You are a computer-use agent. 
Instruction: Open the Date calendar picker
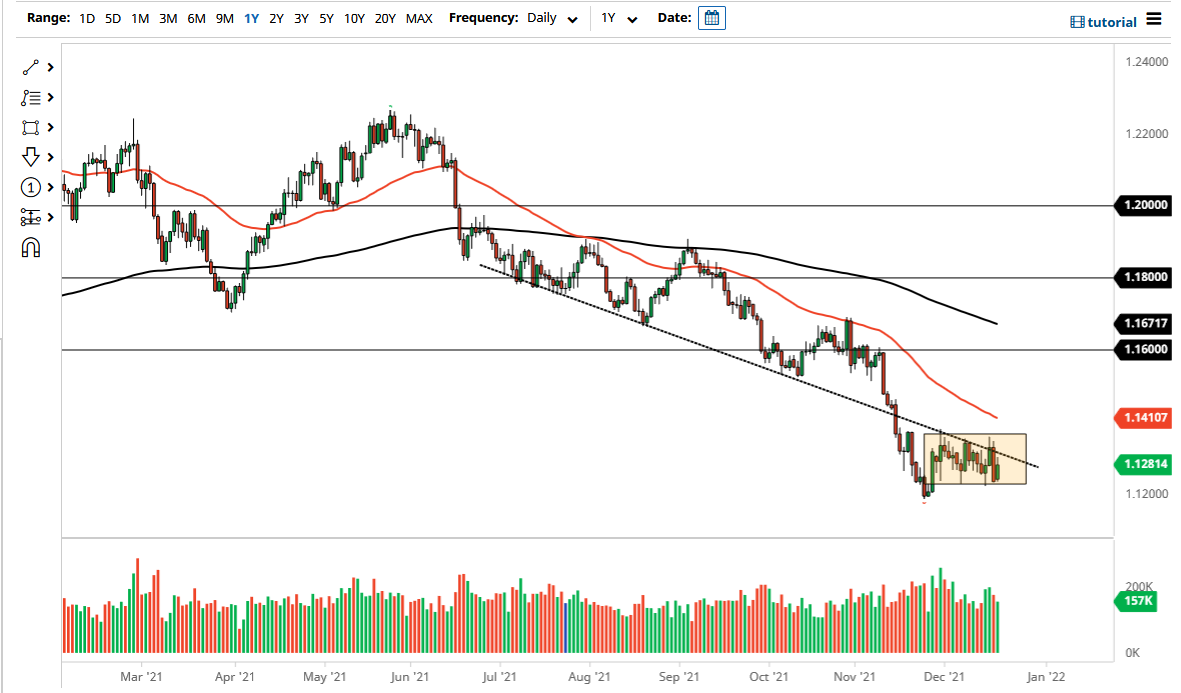point(711,17)
